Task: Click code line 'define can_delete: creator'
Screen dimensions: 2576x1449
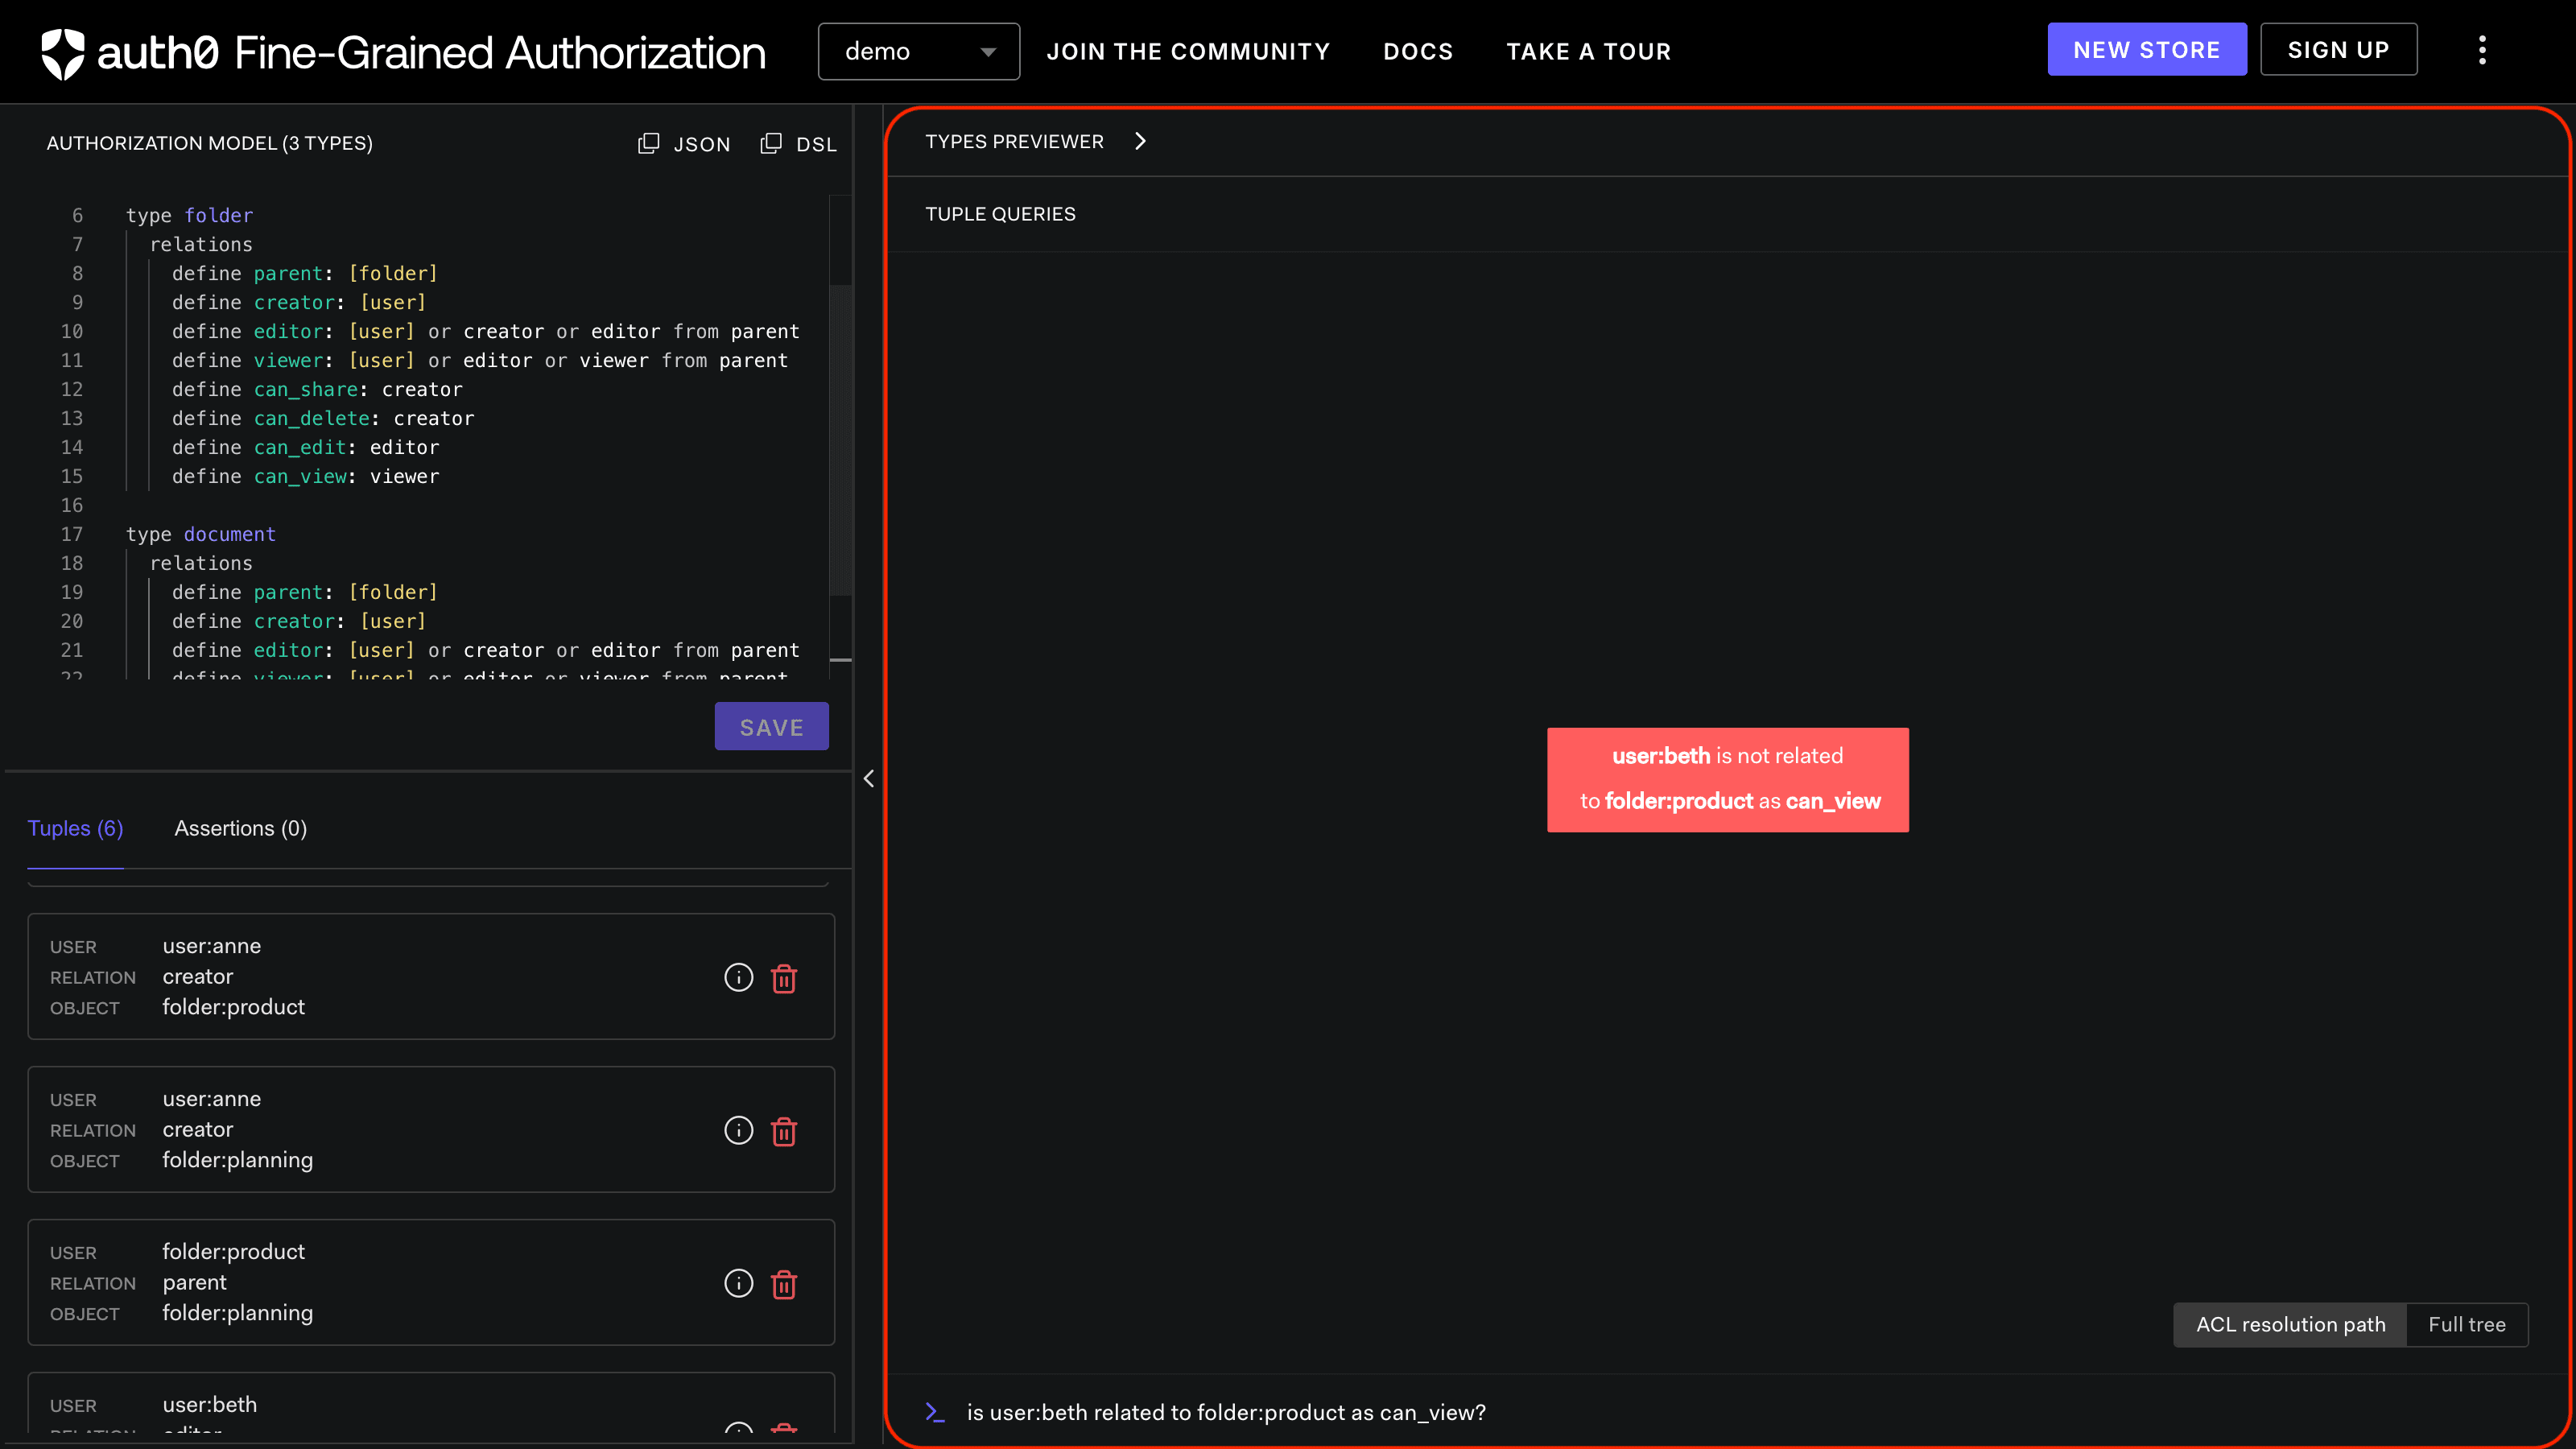Action: pos(323,418)
